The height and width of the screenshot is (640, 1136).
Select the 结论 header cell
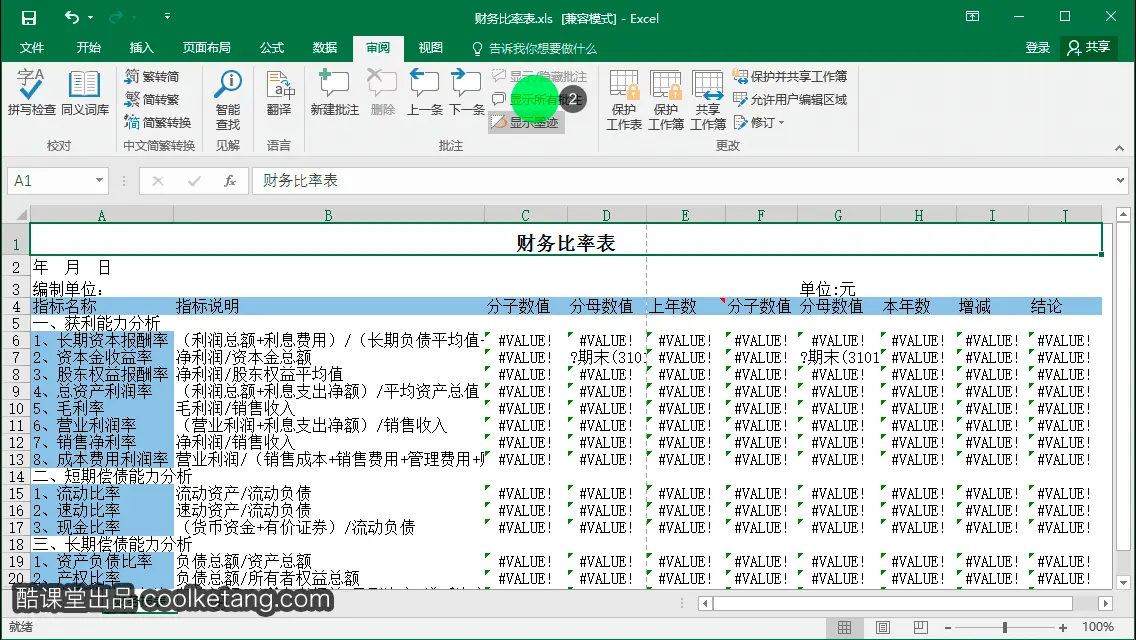point(1065,307)
